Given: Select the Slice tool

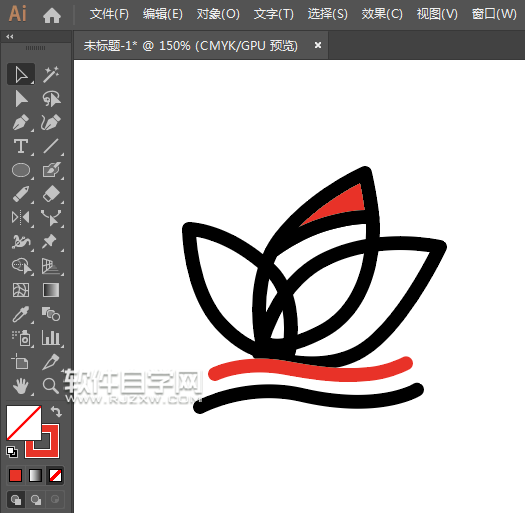Looking at the screenshot, I should coord(51,362).
